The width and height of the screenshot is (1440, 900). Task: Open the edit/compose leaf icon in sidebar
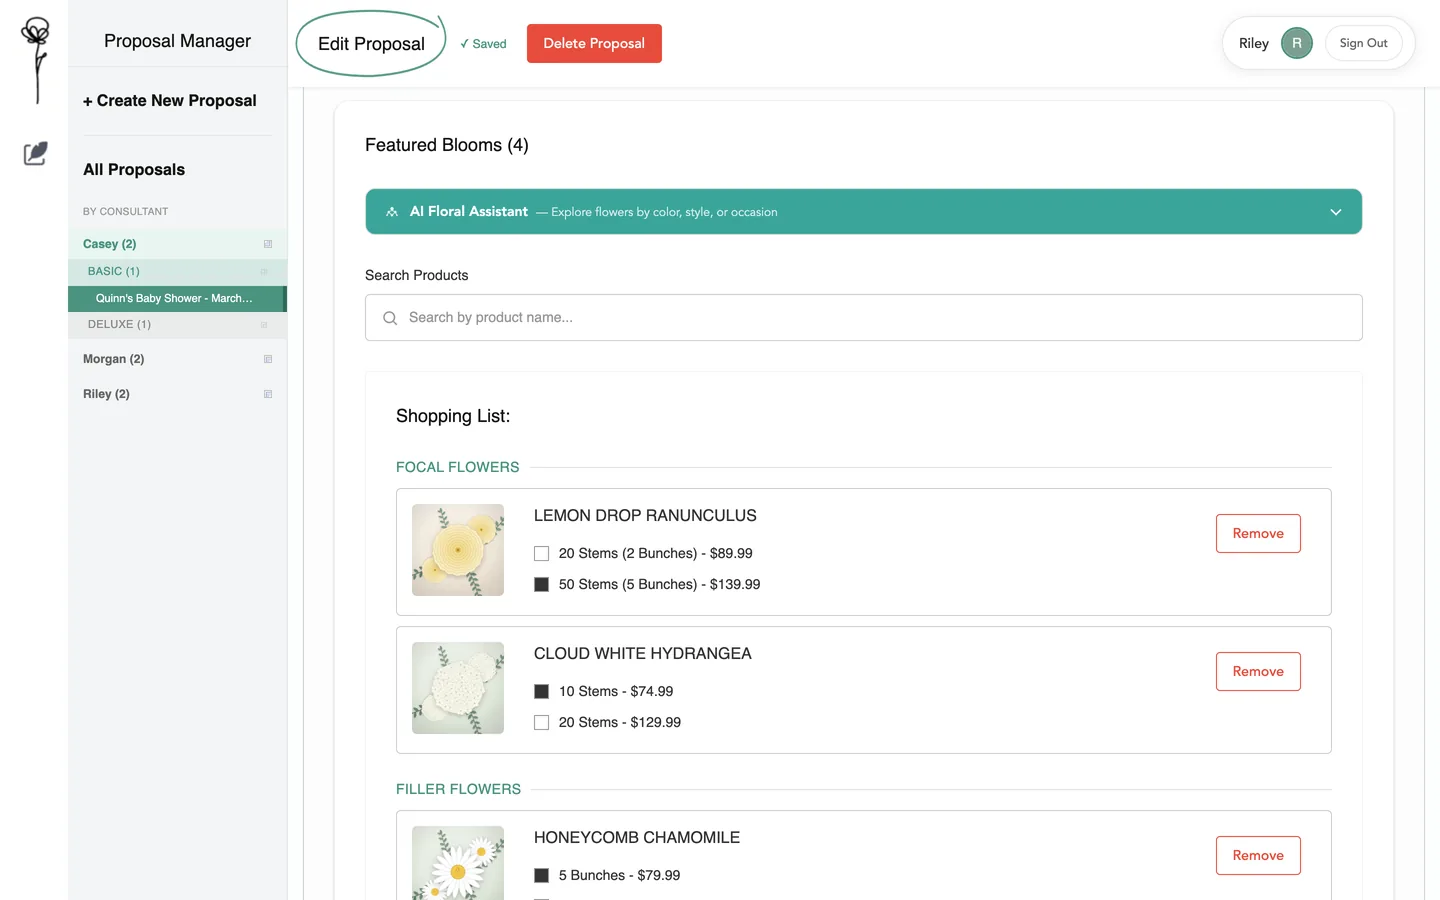pos(35,153)
